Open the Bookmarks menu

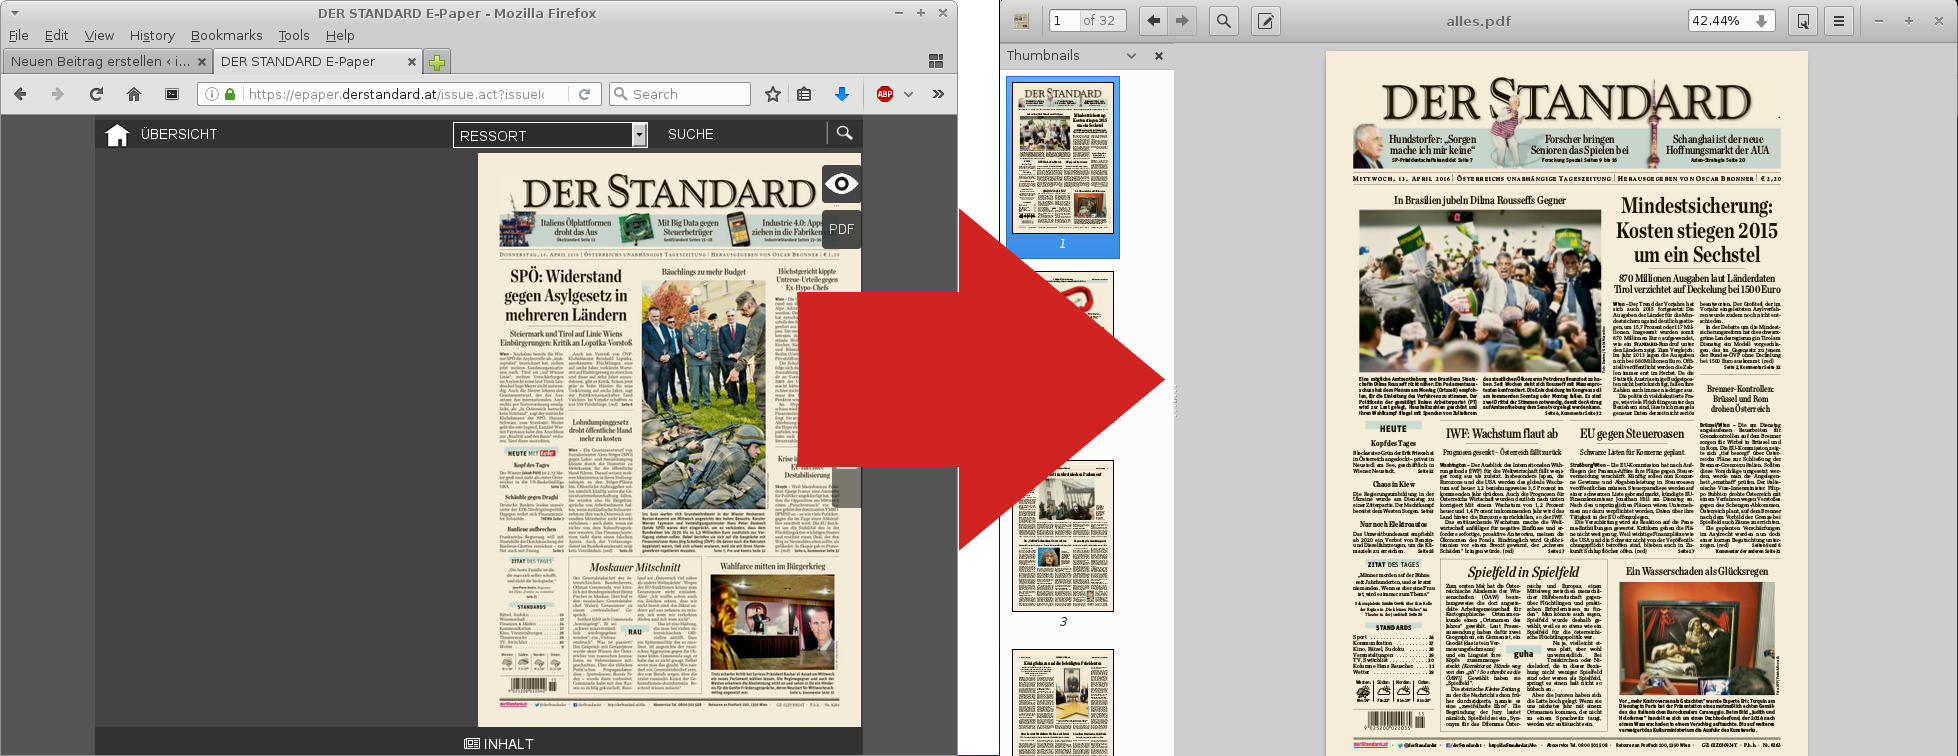pos(226,35)
